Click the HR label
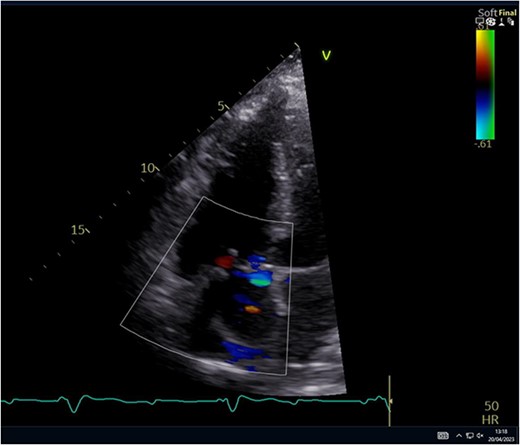The height and width of the screenshot is (445, 520). [490, 420]
